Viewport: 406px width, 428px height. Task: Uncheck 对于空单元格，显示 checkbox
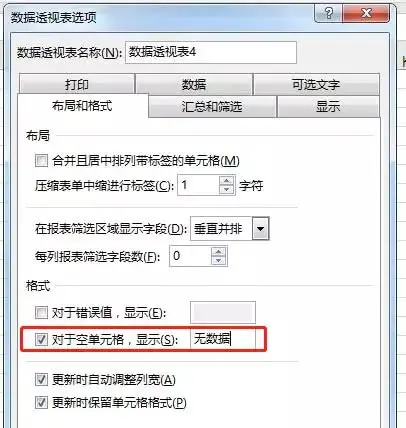pyautogui.click(x=41, y=340)
